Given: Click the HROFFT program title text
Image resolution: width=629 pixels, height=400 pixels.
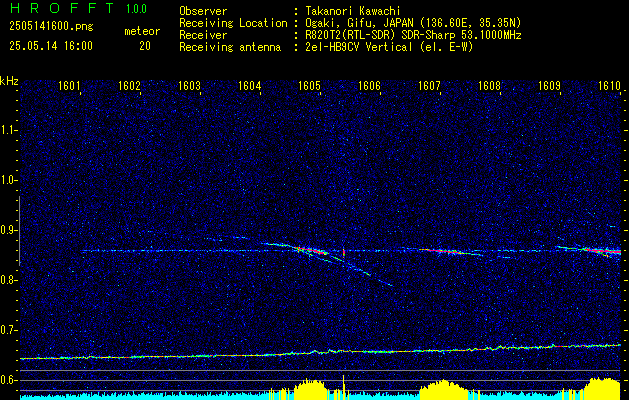Looking at the screenshot, I should (61, 8).
